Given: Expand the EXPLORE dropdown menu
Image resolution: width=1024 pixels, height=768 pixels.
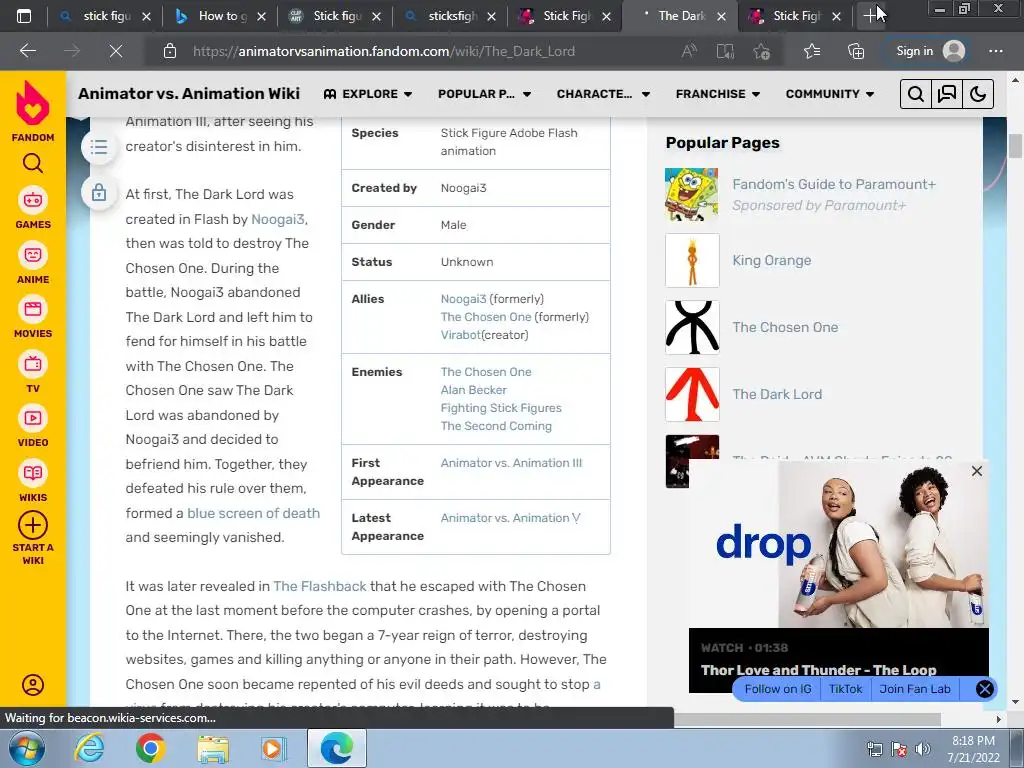Looking at the screenshot, I should (x=368, y=94).
